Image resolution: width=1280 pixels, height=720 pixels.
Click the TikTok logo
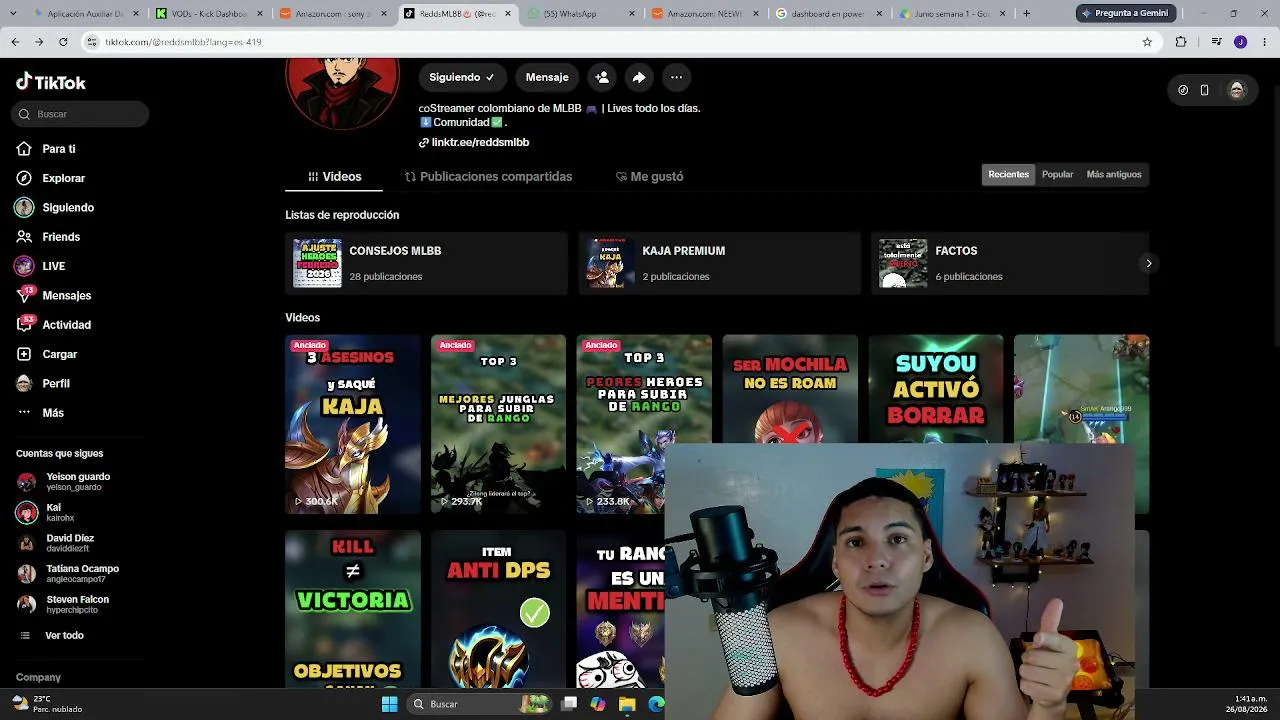coord(51,82)
